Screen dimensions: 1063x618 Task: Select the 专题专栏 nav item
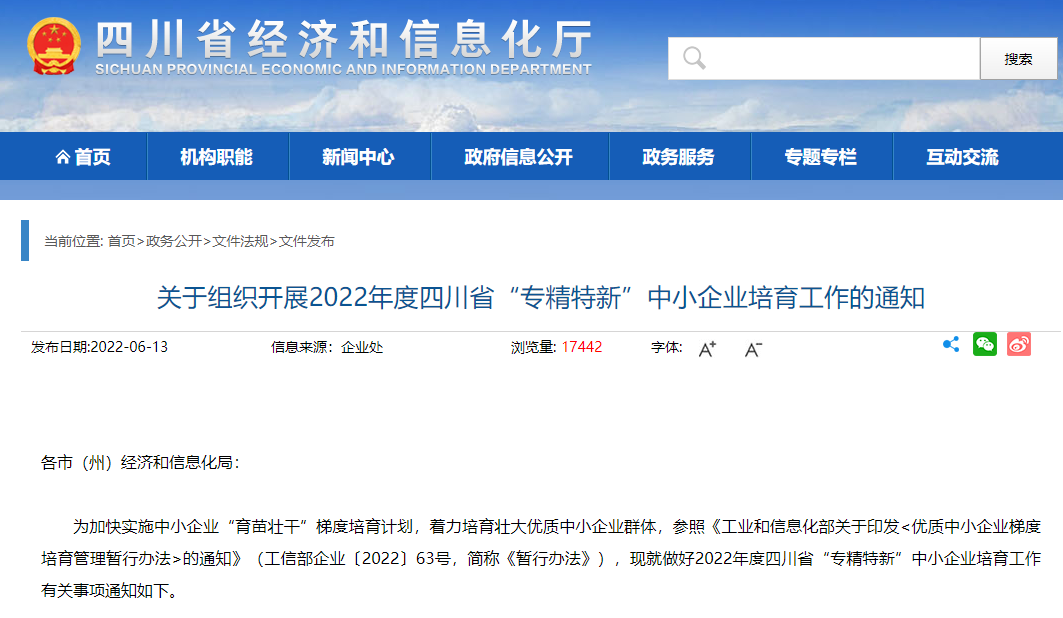point(820,157)
